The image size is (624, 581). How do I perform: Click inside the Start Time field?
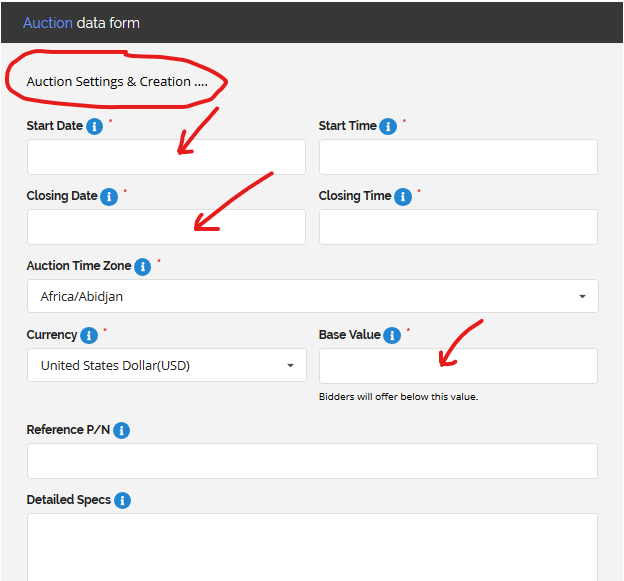(x=458, y=157)
